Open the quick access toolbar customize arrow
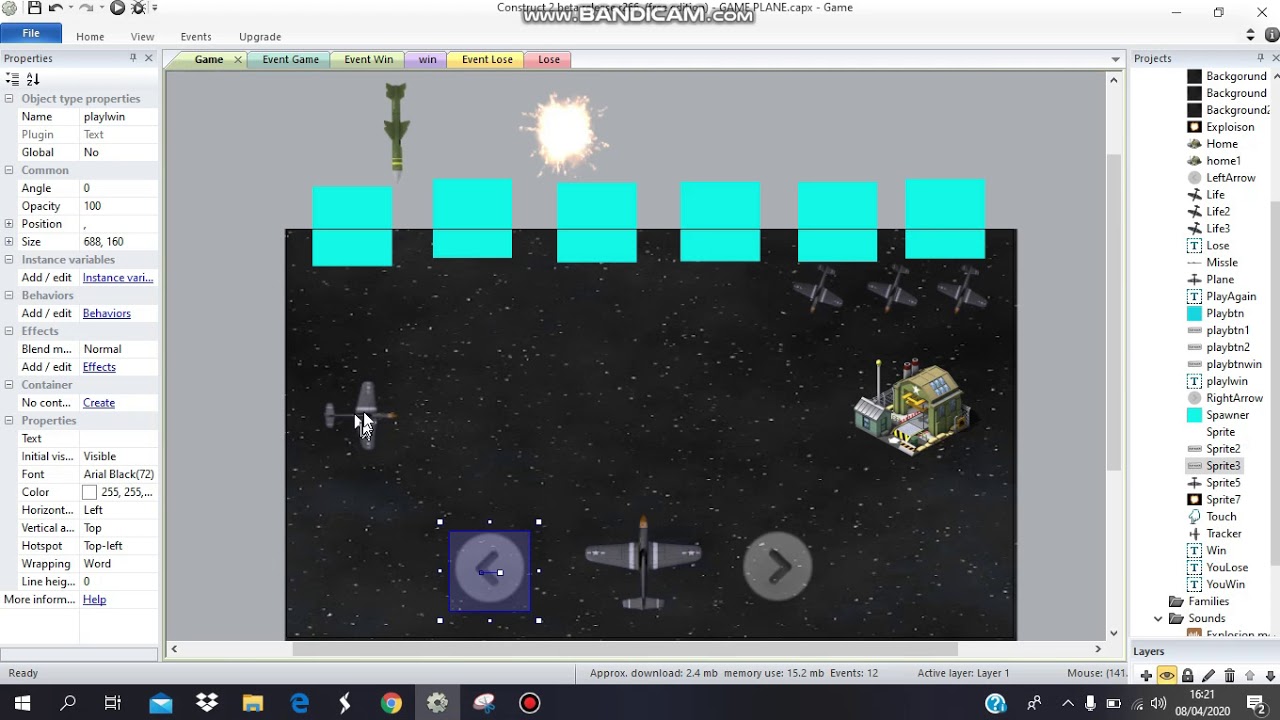 154,8
